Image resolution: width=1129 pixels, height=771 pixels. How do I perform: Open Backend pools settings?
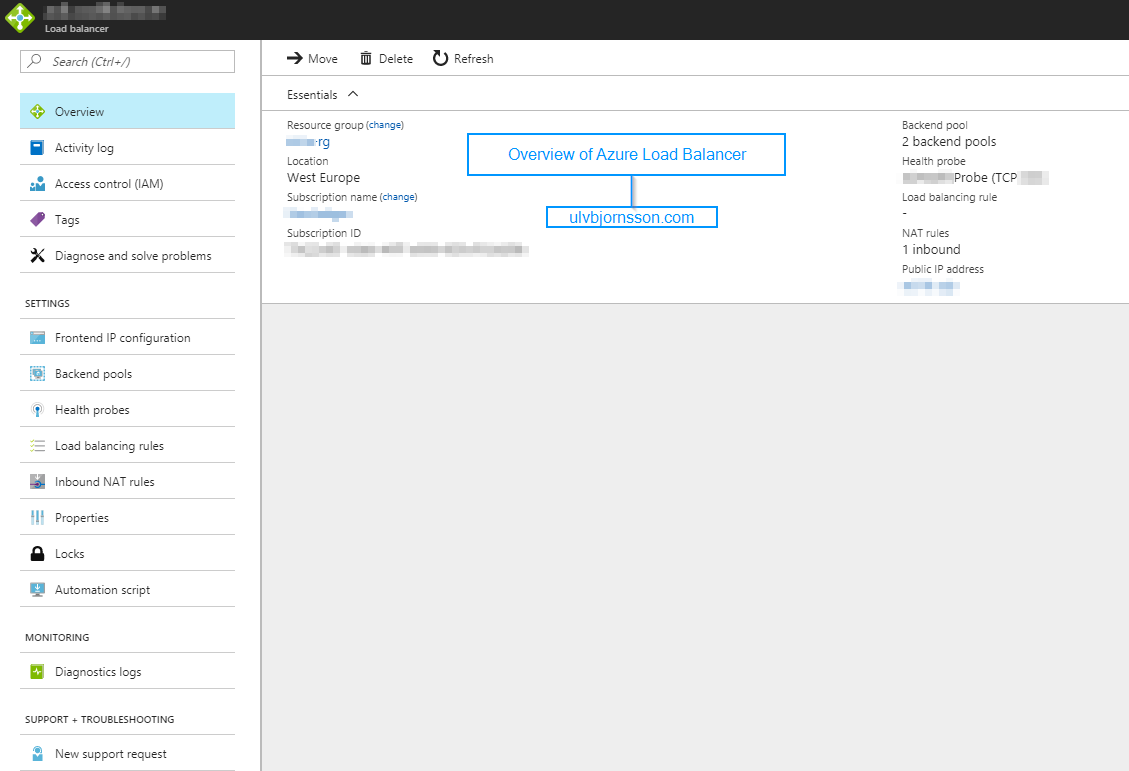127,374
